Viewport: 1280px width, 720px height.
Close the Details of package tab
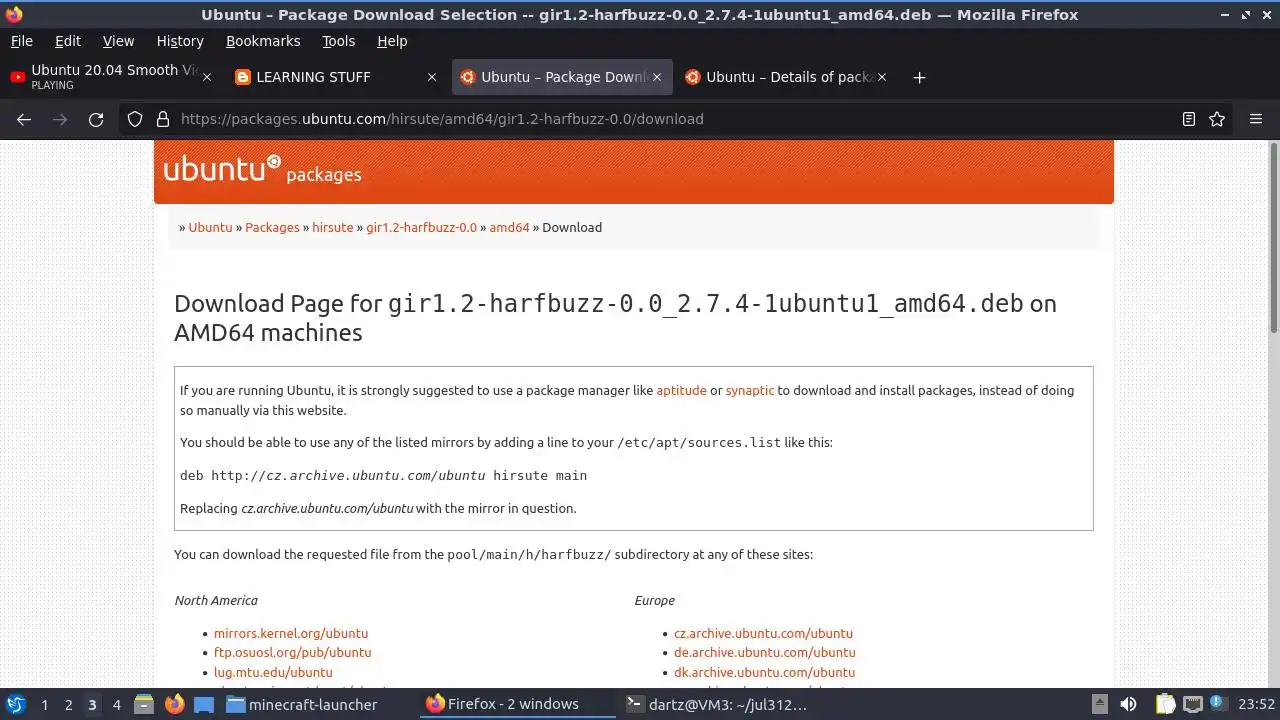tap(881, 77)
